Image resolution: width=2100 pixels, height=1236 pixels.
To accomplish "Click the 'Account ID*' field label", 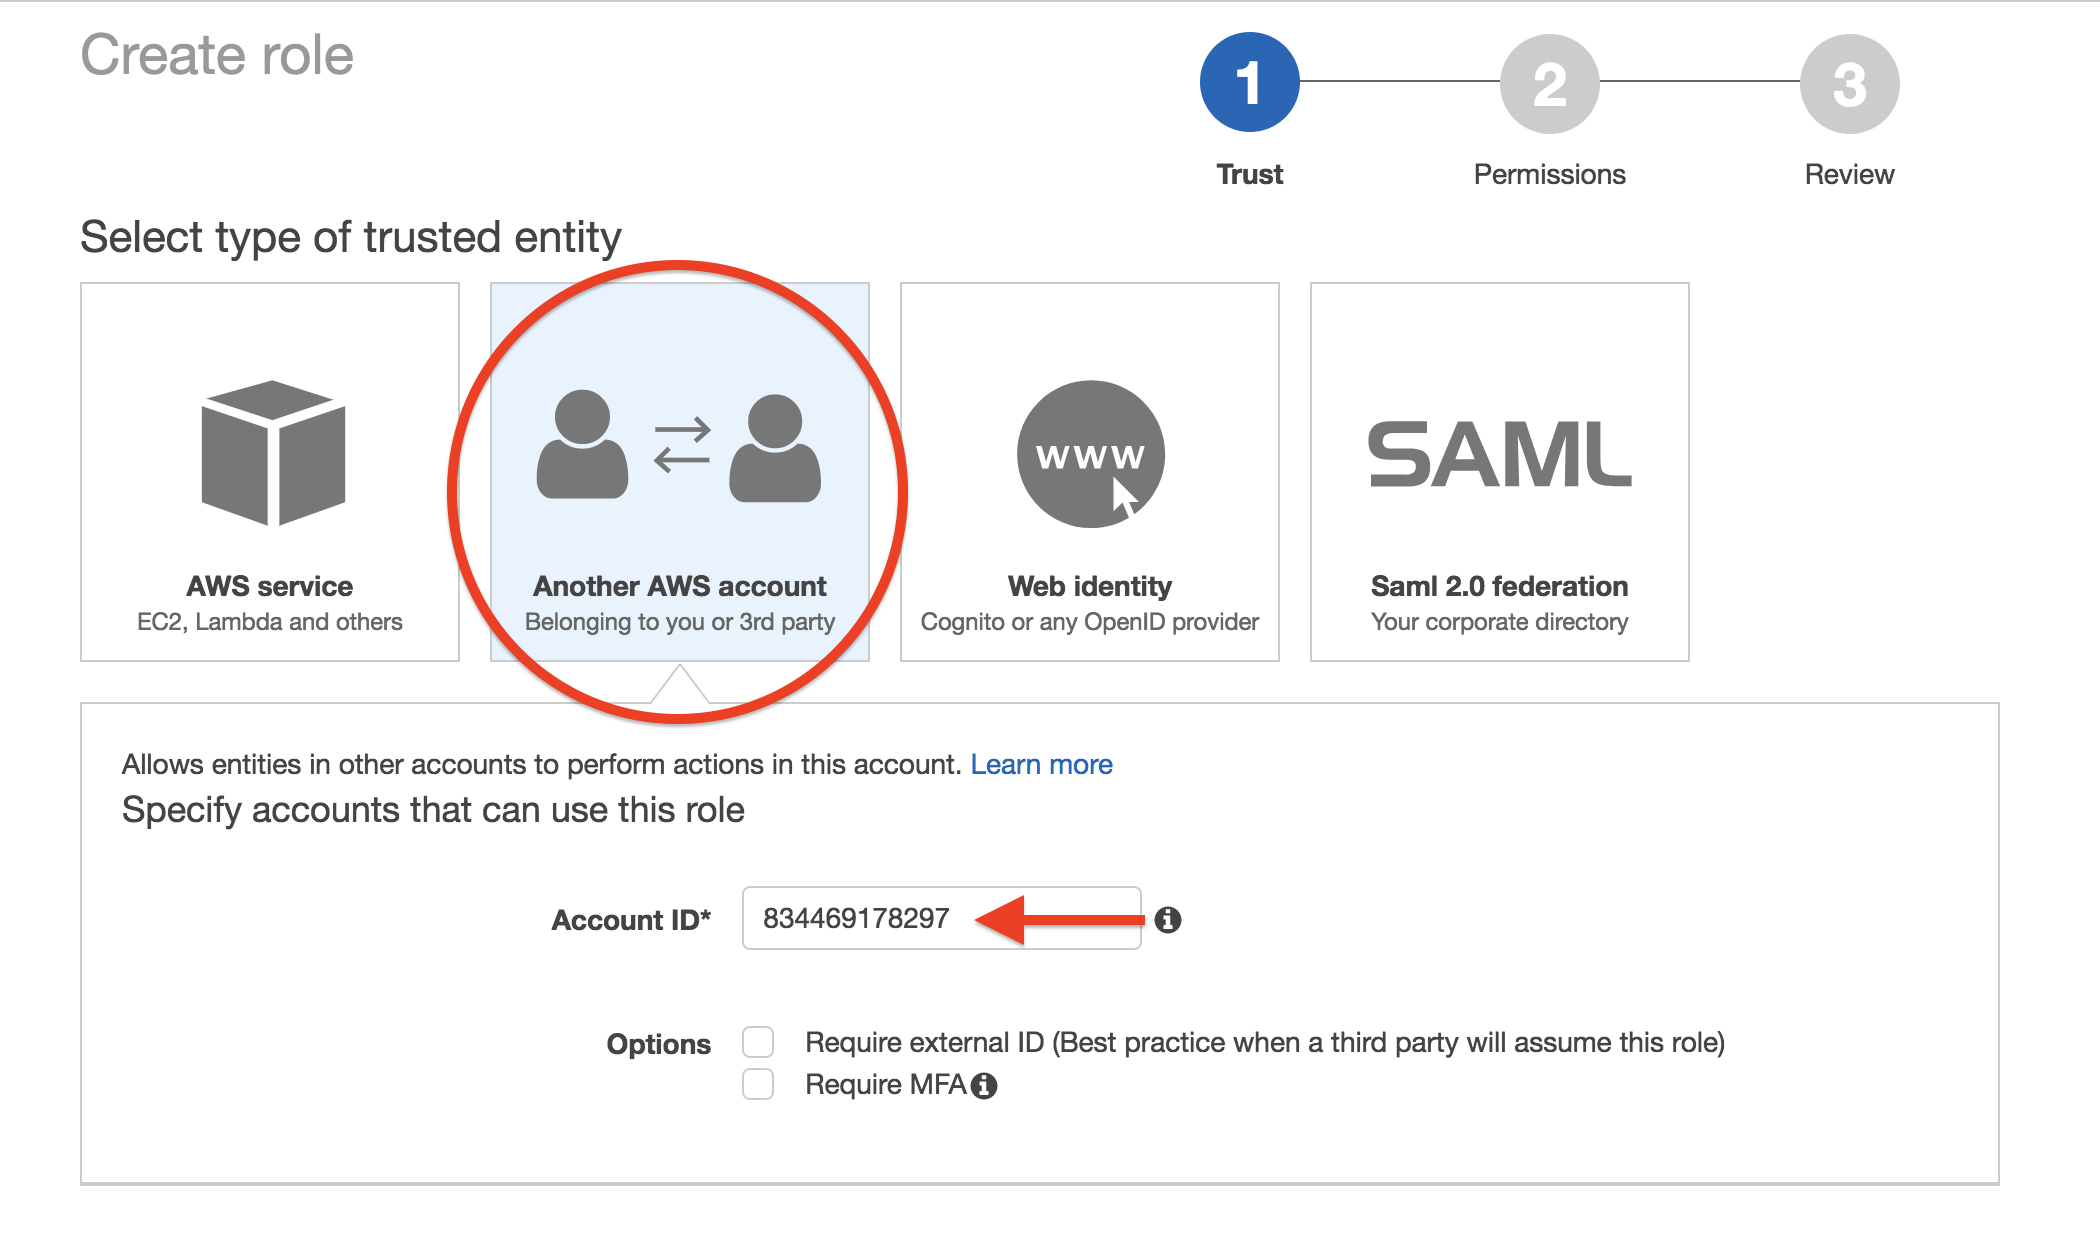I will coord(631,920).
